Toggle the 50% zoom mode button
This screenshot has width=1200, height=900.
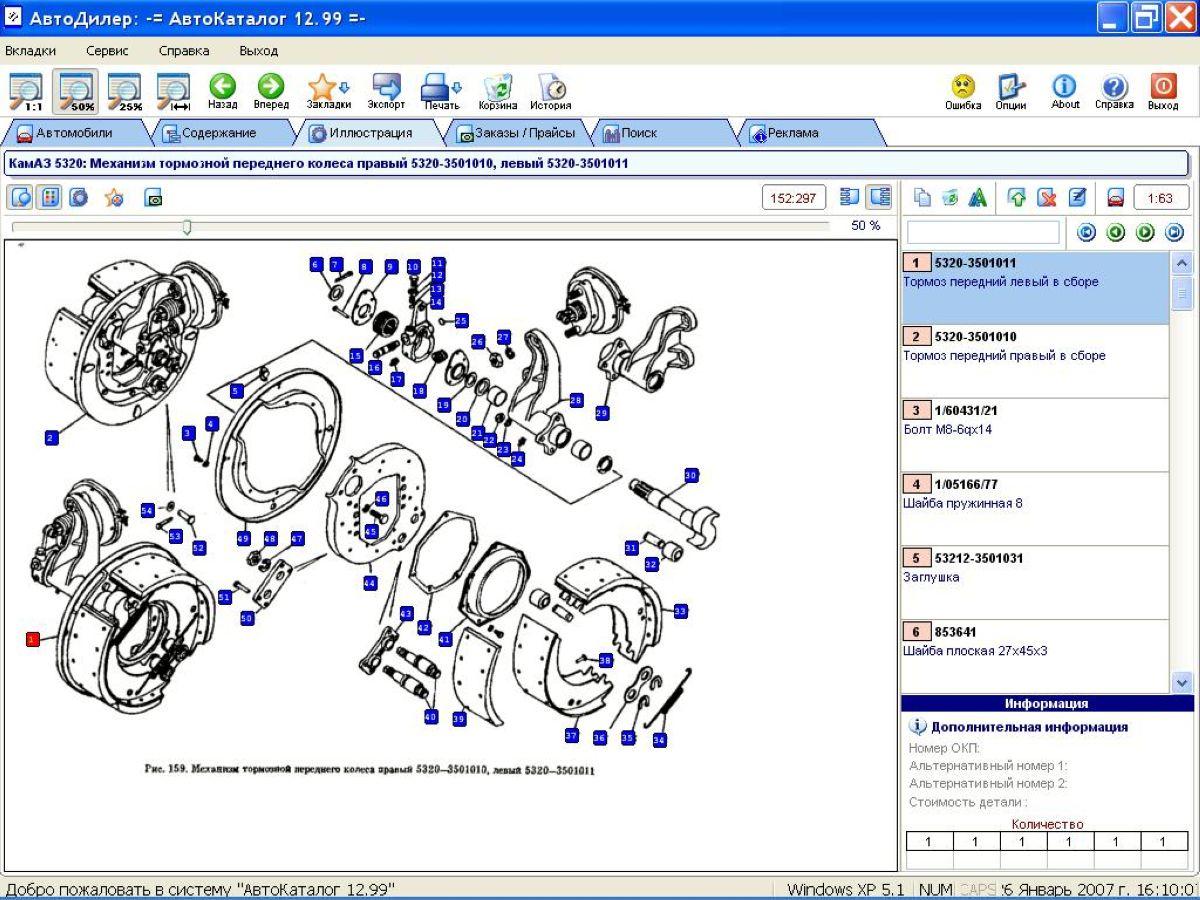75,92
